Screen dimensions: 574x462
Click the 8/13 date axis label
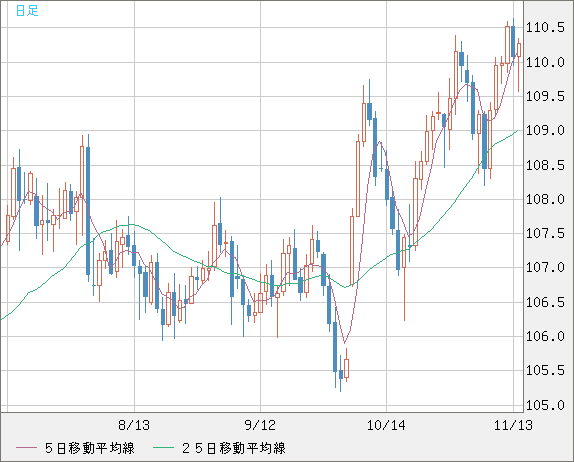pyautogui.click(x=134, y=425)
